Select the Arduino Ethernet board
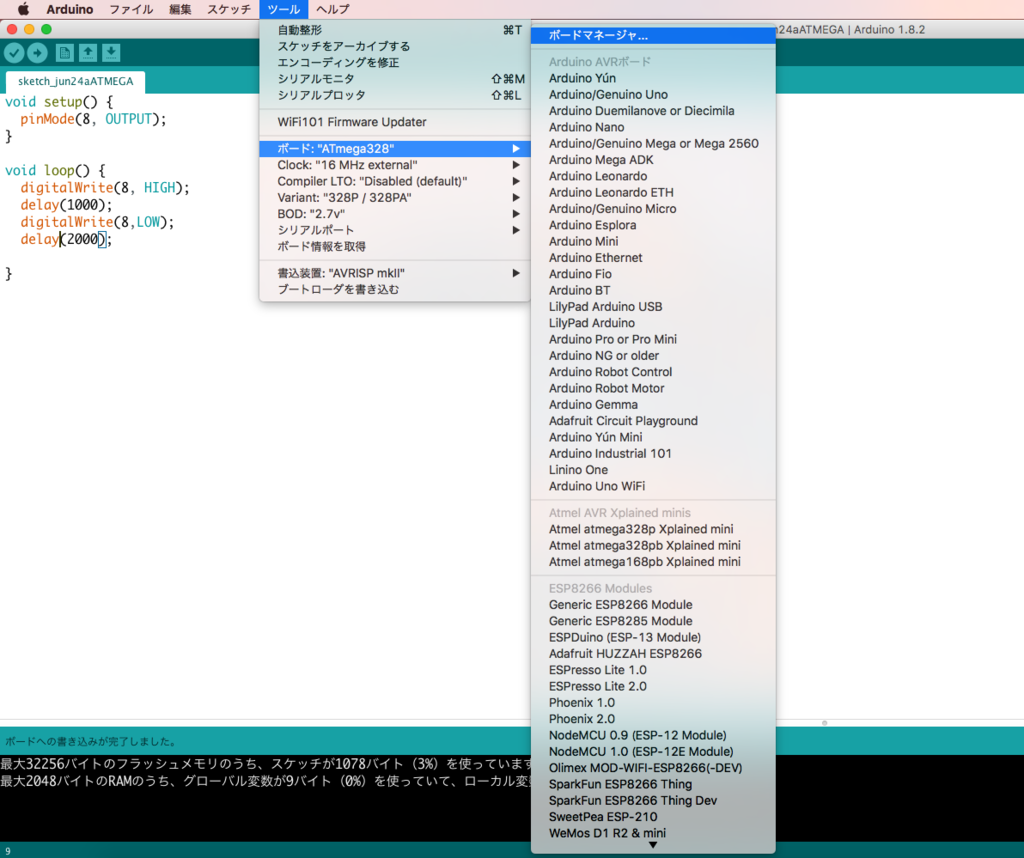The height and width of the screenshot is (858, 1024). (653, 258)
